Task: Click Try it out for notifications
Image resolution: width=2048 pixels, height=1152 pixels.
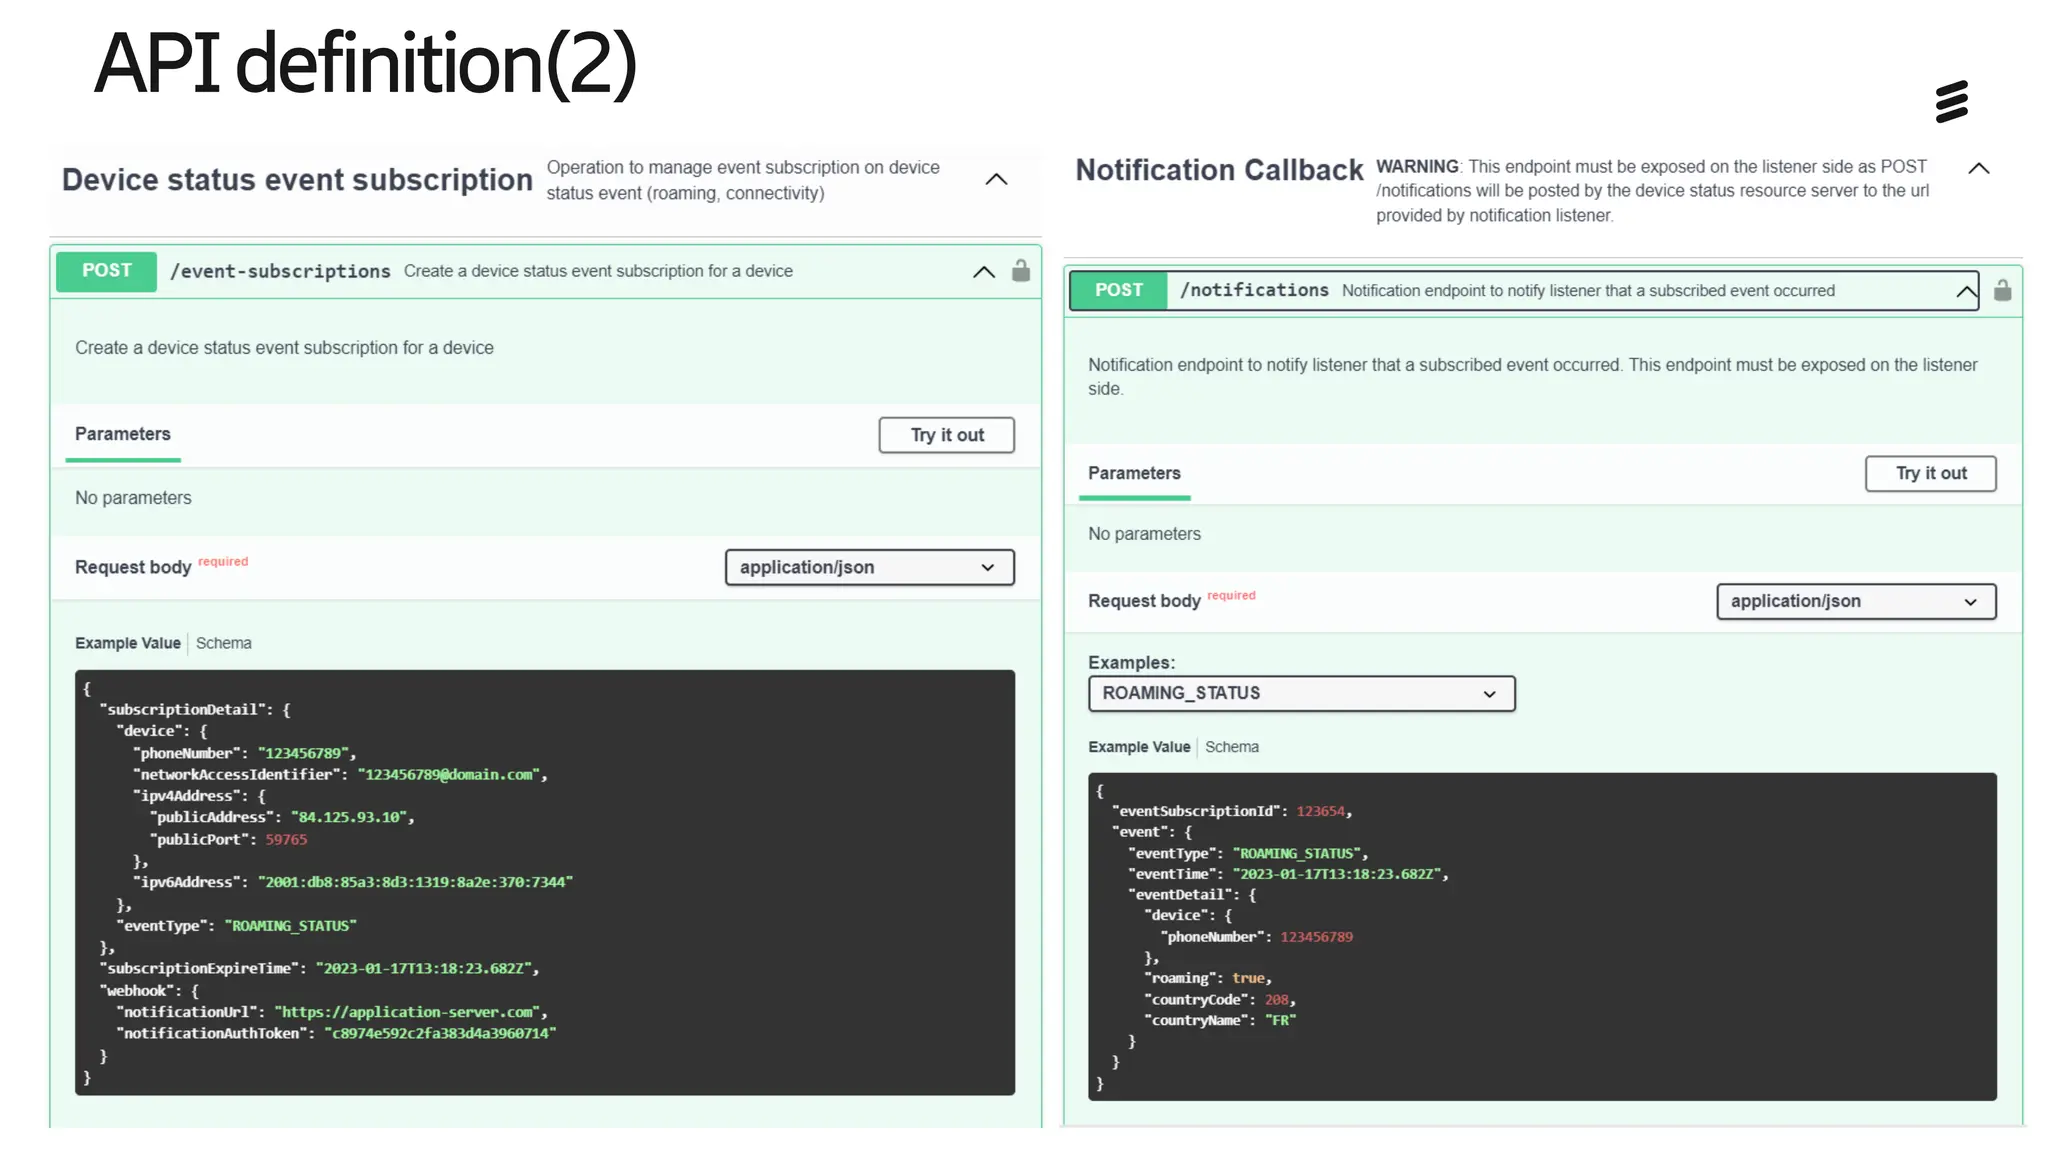Action: click(1930, 474)
